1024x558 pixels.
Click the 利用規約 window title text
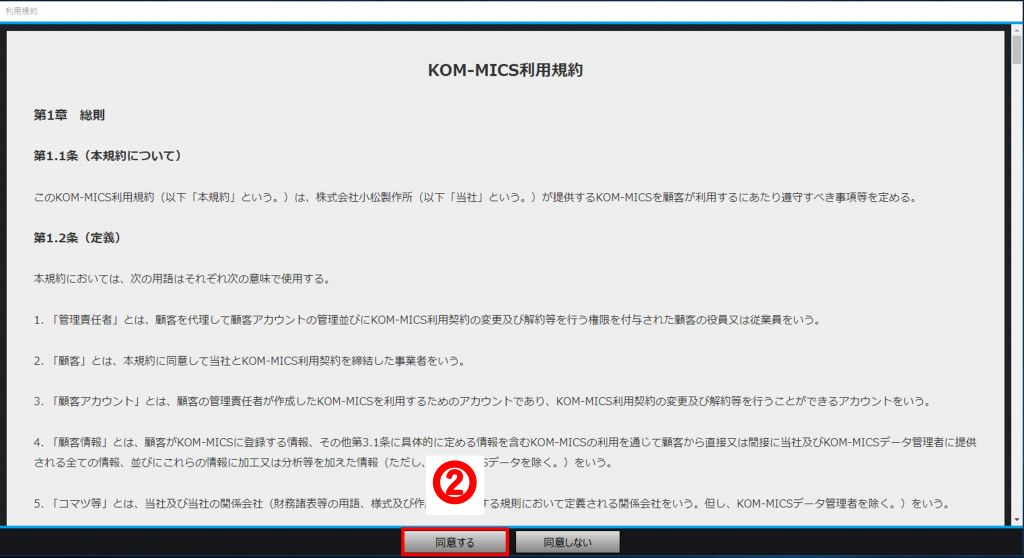coord(22,11)
